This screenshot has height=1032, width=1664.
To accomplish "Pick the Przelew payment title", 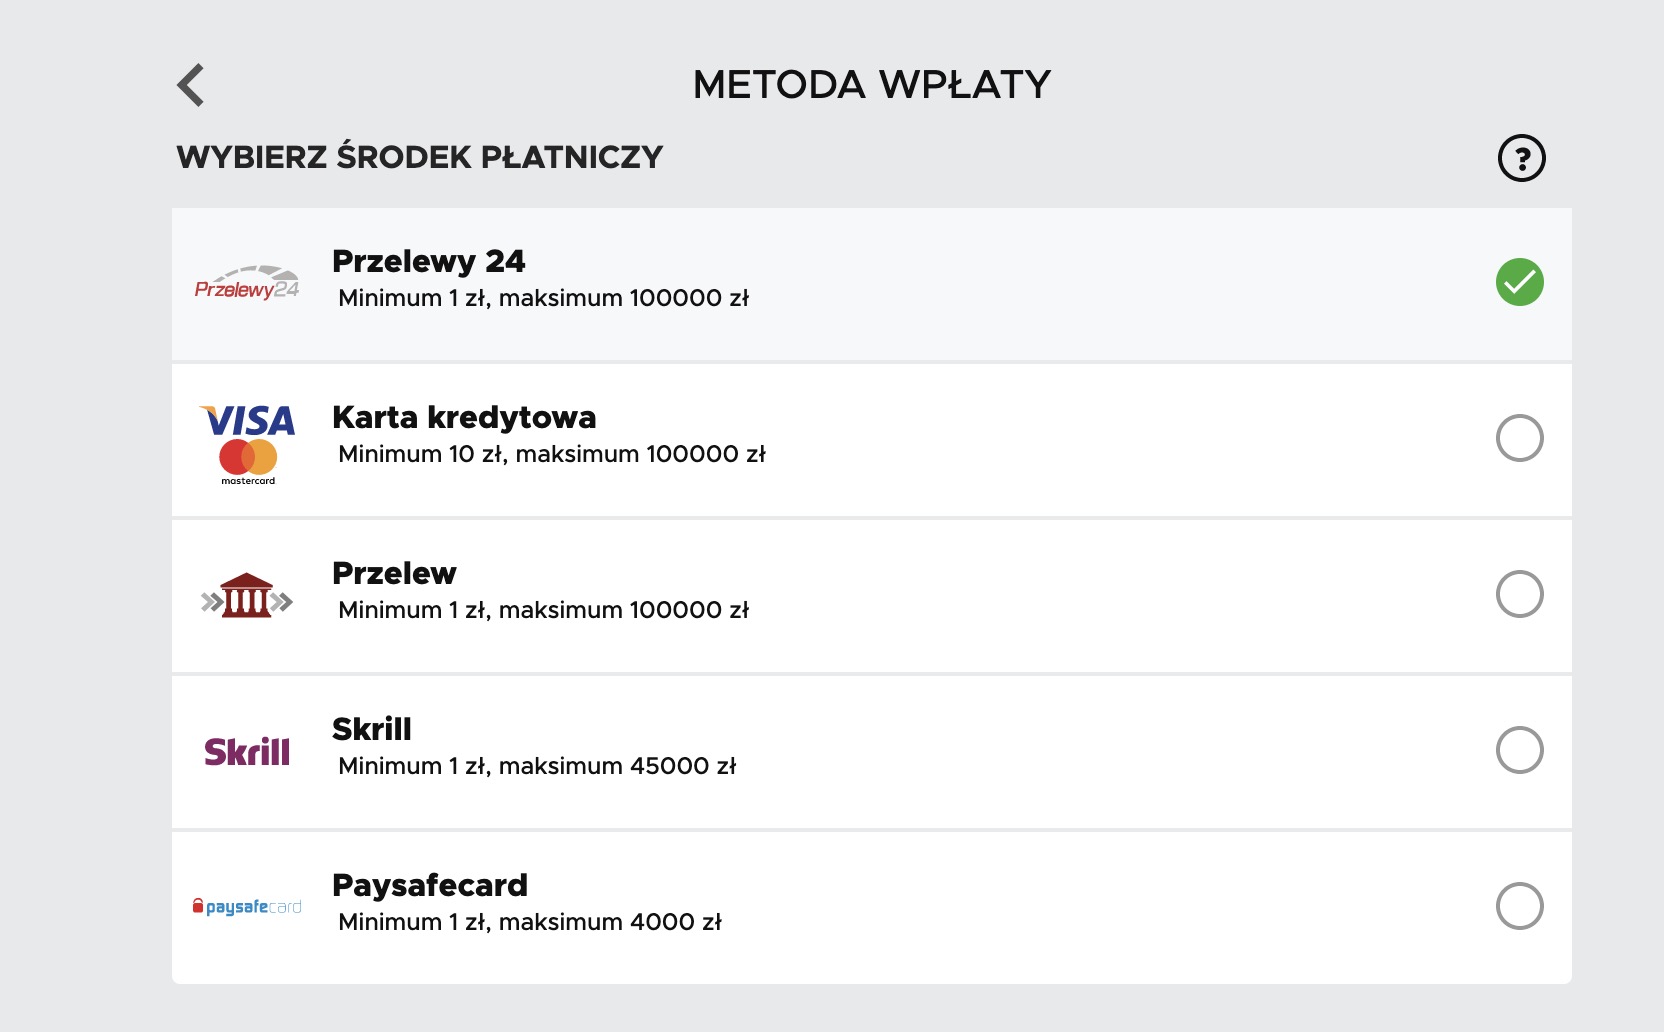I will pos(394,573).
